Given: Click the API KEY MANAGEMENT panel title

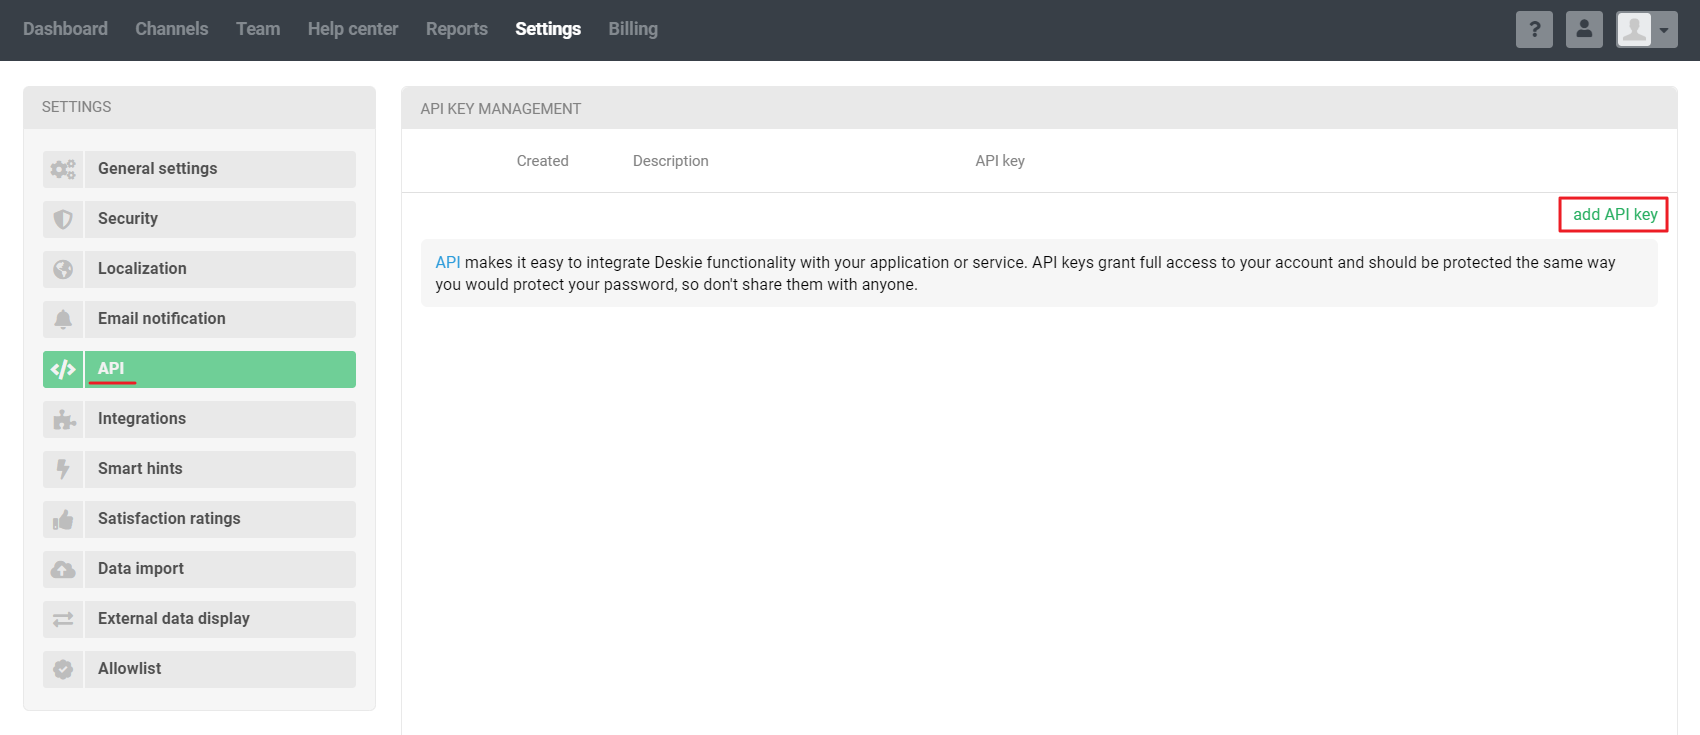Looking at the screenshot, I should [x=501, y=109].
